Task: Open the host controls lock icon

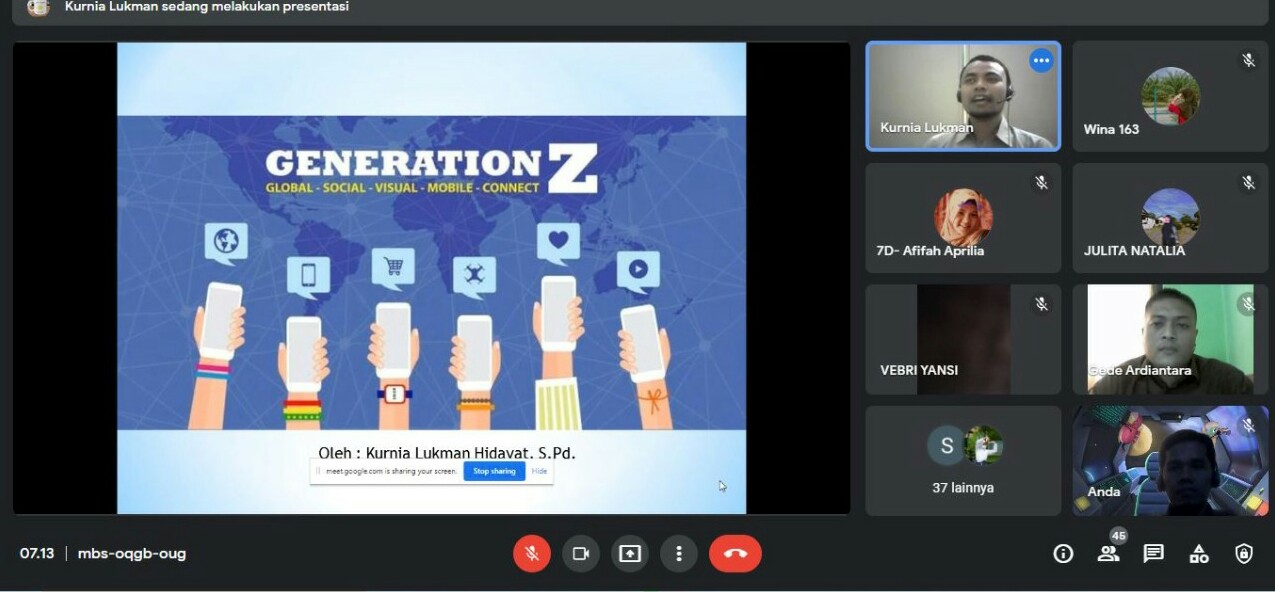Action: pos(1244,553)
